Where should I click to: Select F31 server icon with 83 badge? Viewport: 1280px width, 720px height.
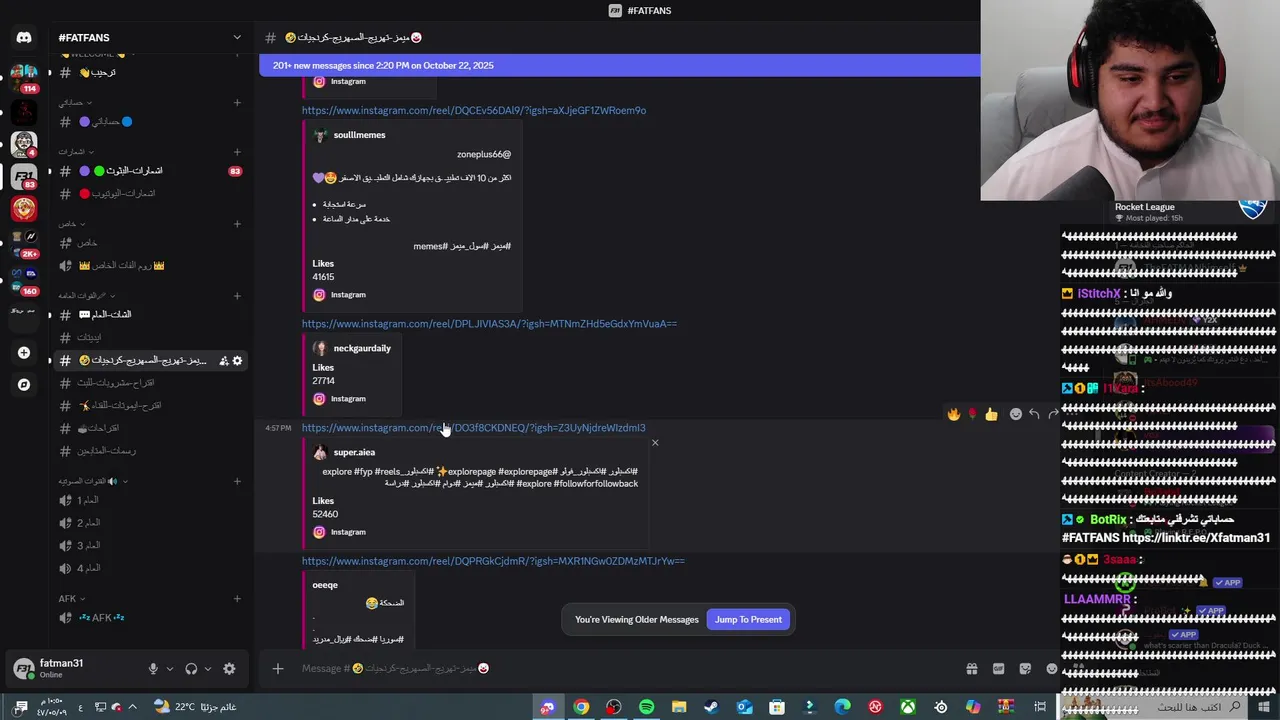24,176
